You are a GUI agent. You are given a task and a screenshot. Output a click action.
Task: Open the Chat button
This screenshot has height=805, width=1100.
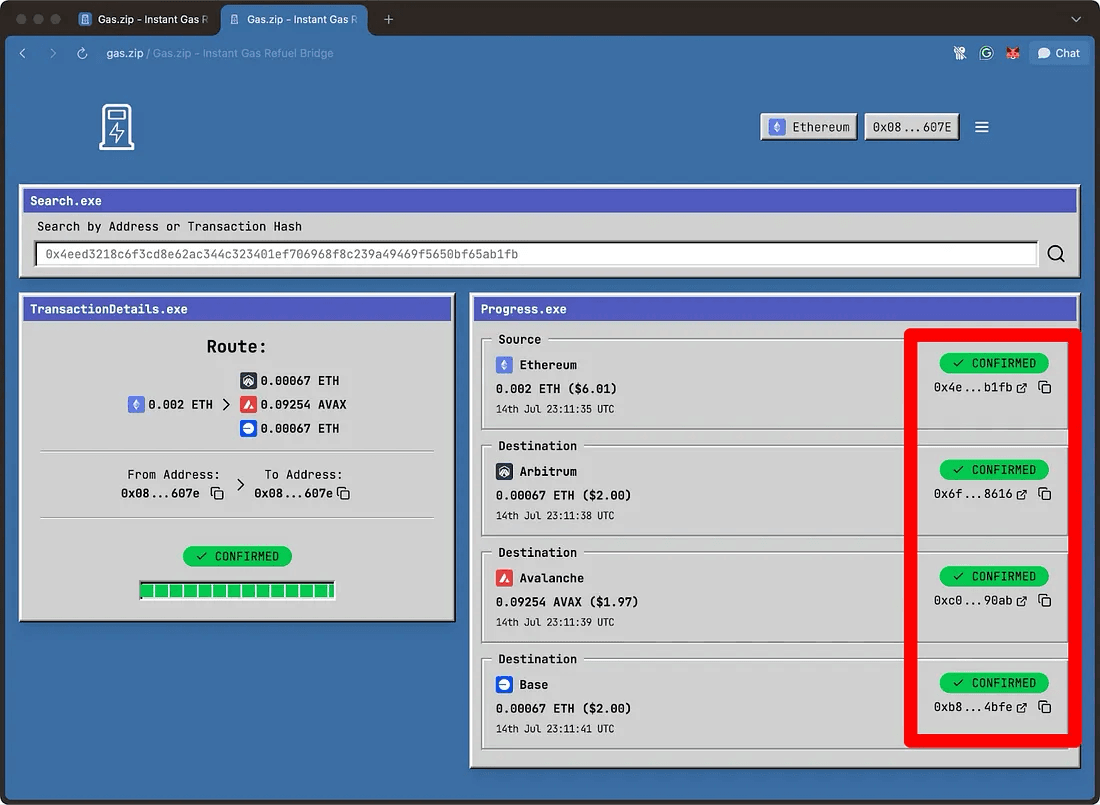pyautogui.click(x=1059, y=53)
